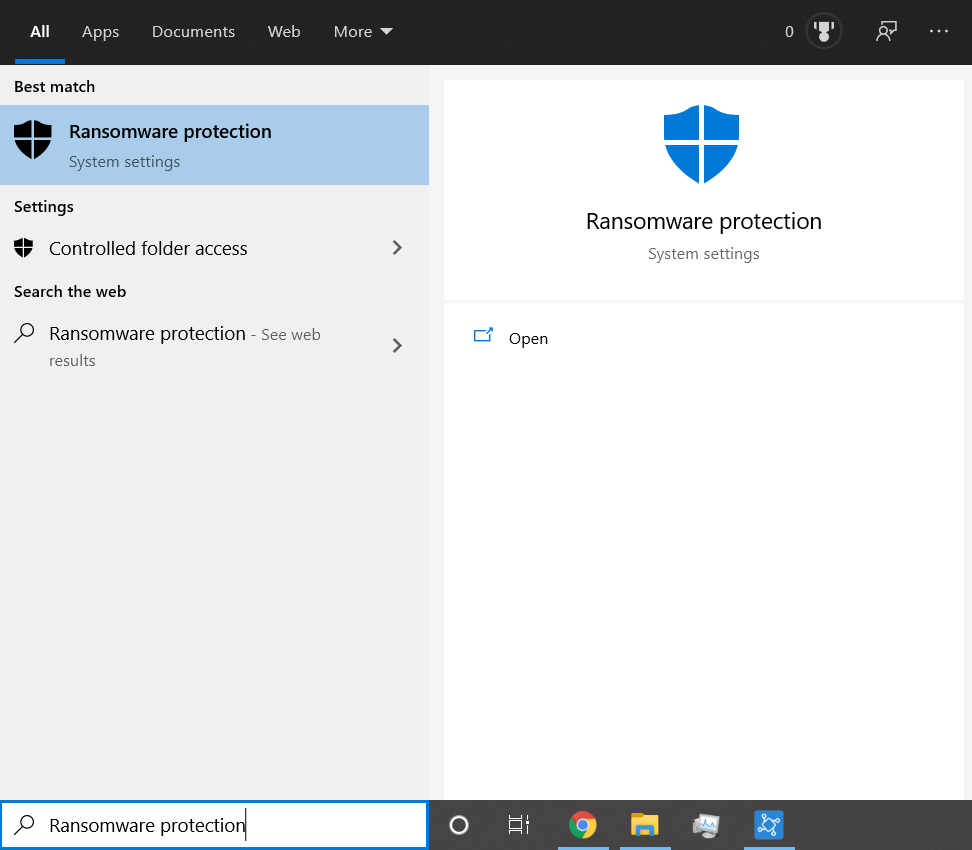This screenshot has width=972, height=850.
Task: Open the feedback person icon
Action: click(x=886, y=31)
